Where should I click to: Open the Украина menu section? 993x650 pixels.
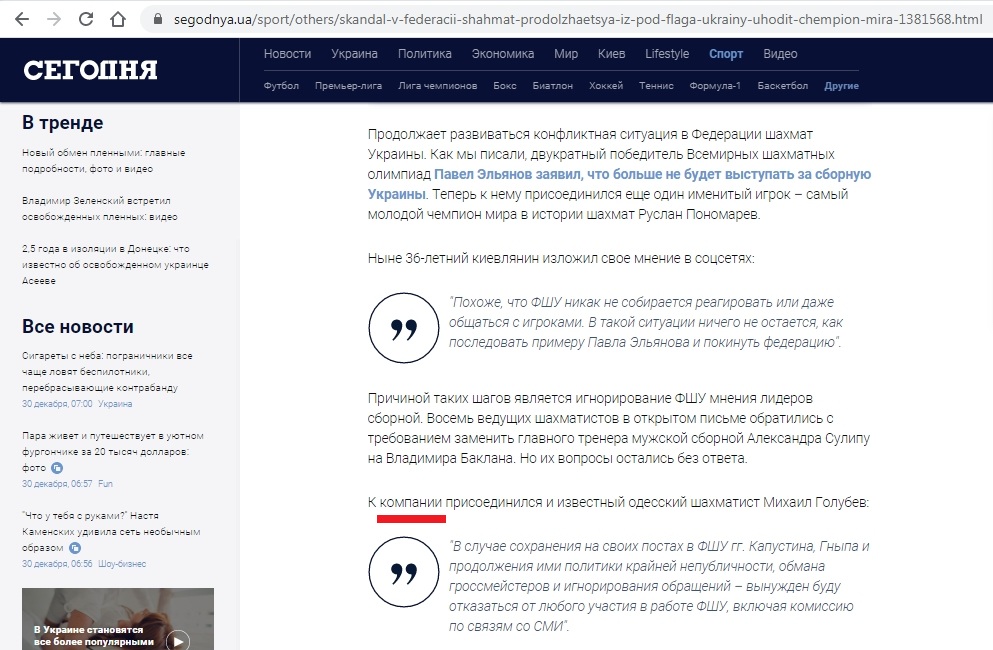(355, 54)
